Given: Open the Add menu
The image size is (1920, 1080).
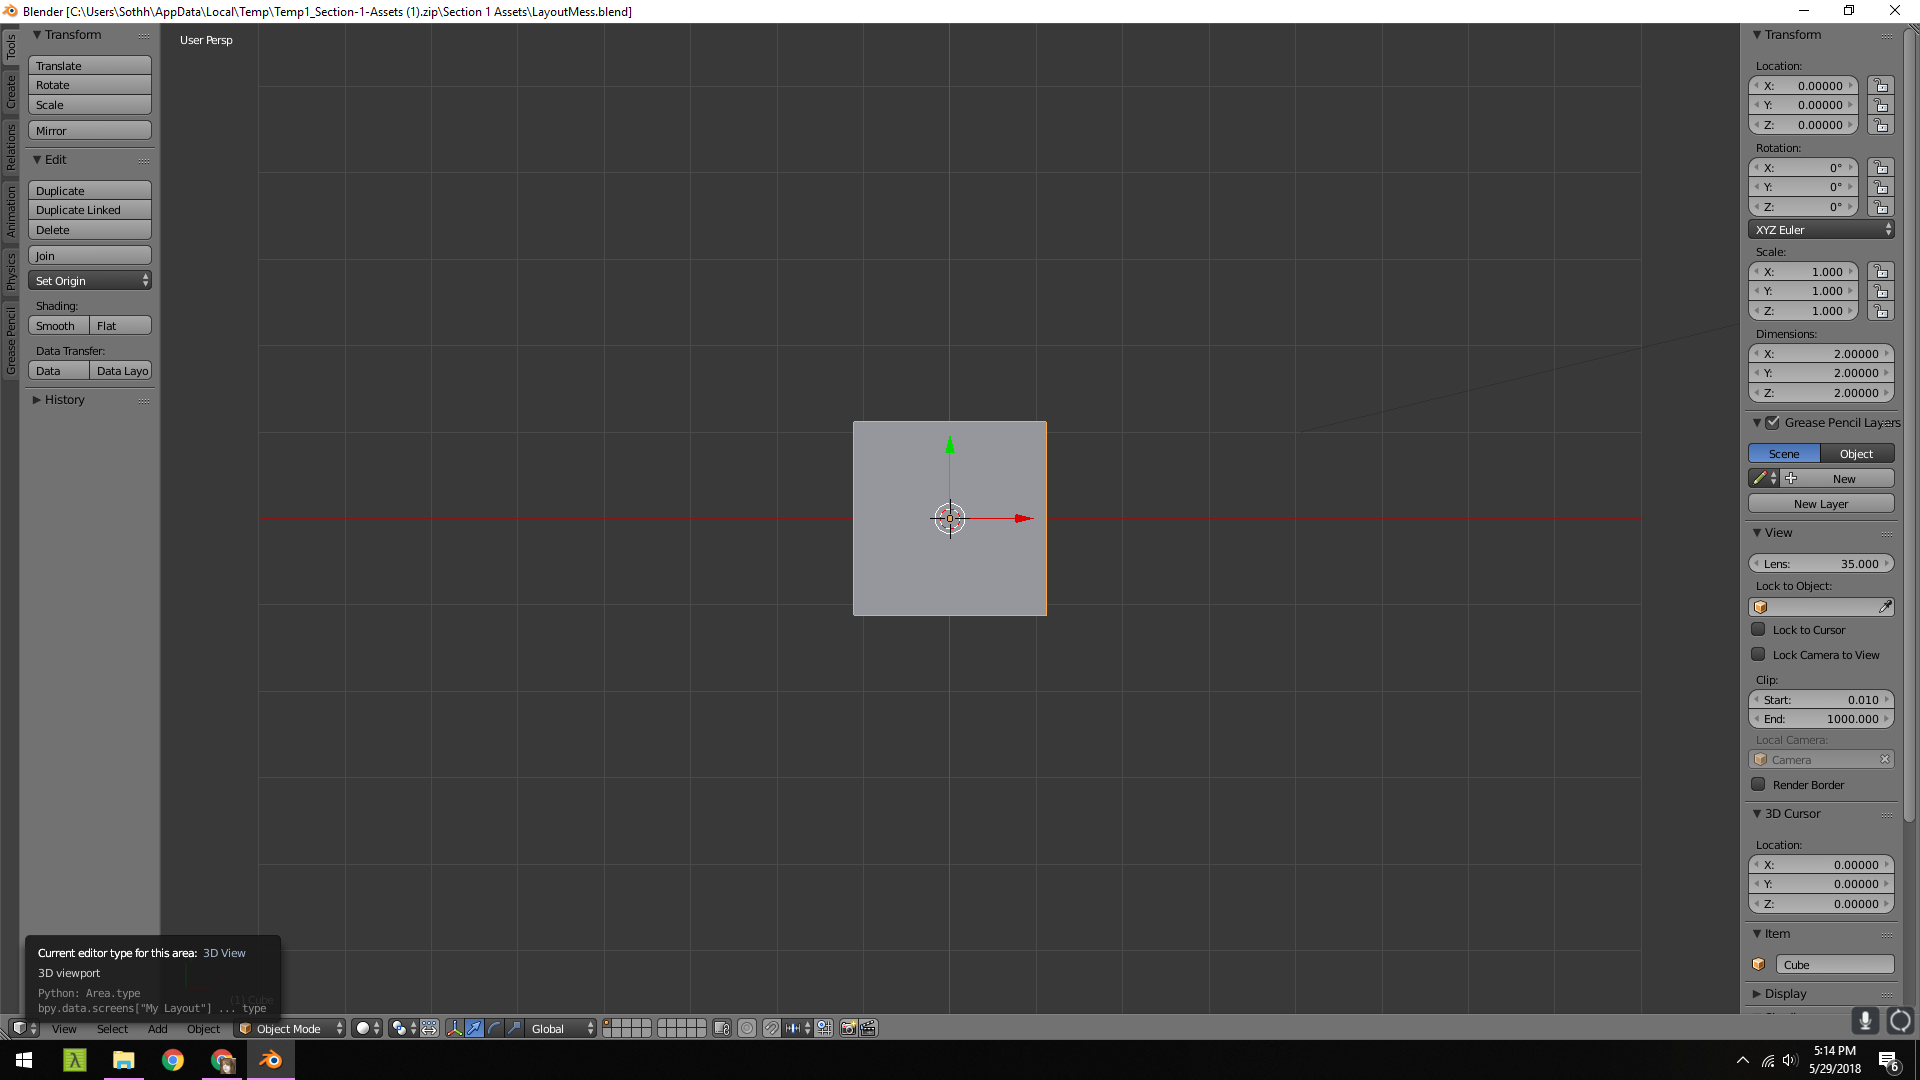Looking at the screenshot, I should tap(158, 1028).
